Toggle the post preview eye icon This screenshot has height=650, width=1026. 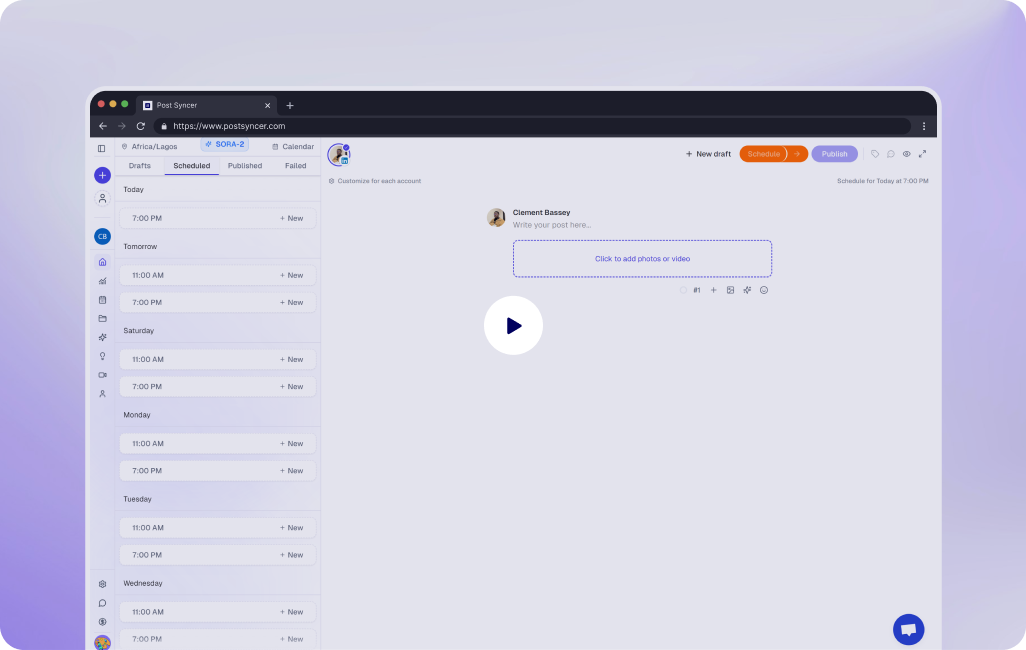pyautogui.click(x=906, y=154)
